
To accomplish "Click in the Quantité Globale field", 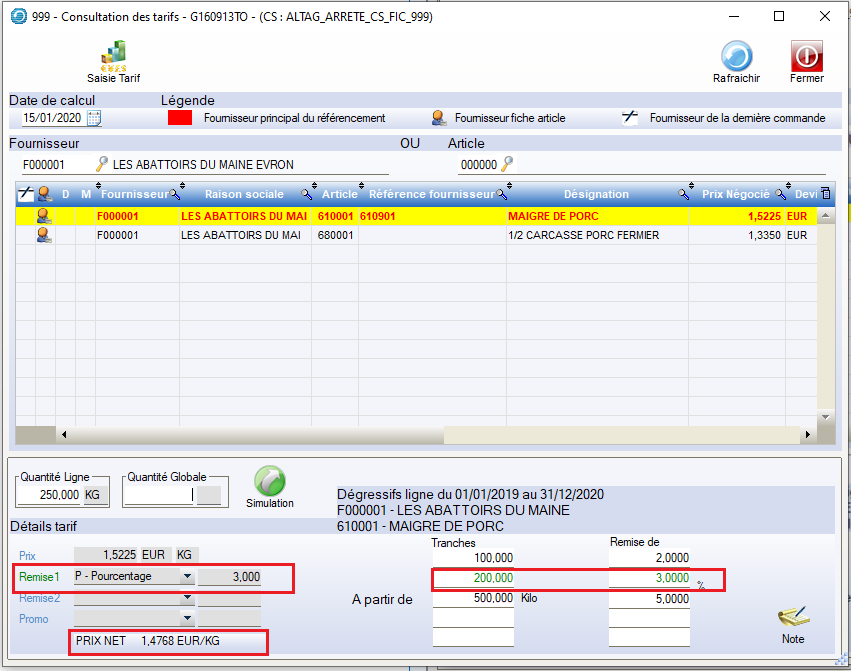I will (x=160, y=494).
